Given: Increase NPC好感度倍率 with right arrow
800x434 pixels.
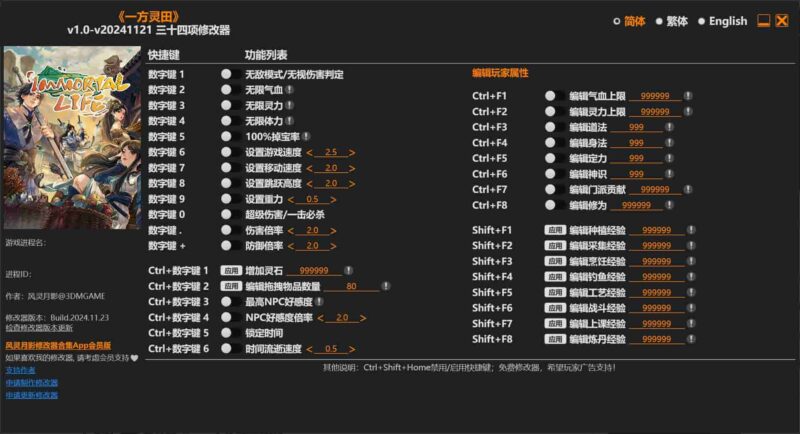Looking at the screenshot, I should click(363, 318).
